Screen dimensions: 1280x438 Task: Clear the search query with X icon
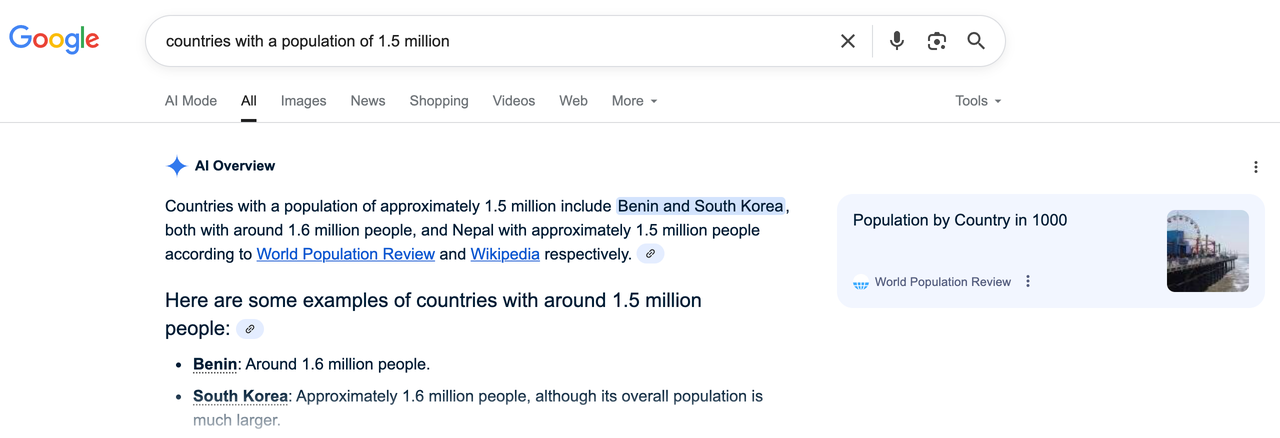pos(848,41)
